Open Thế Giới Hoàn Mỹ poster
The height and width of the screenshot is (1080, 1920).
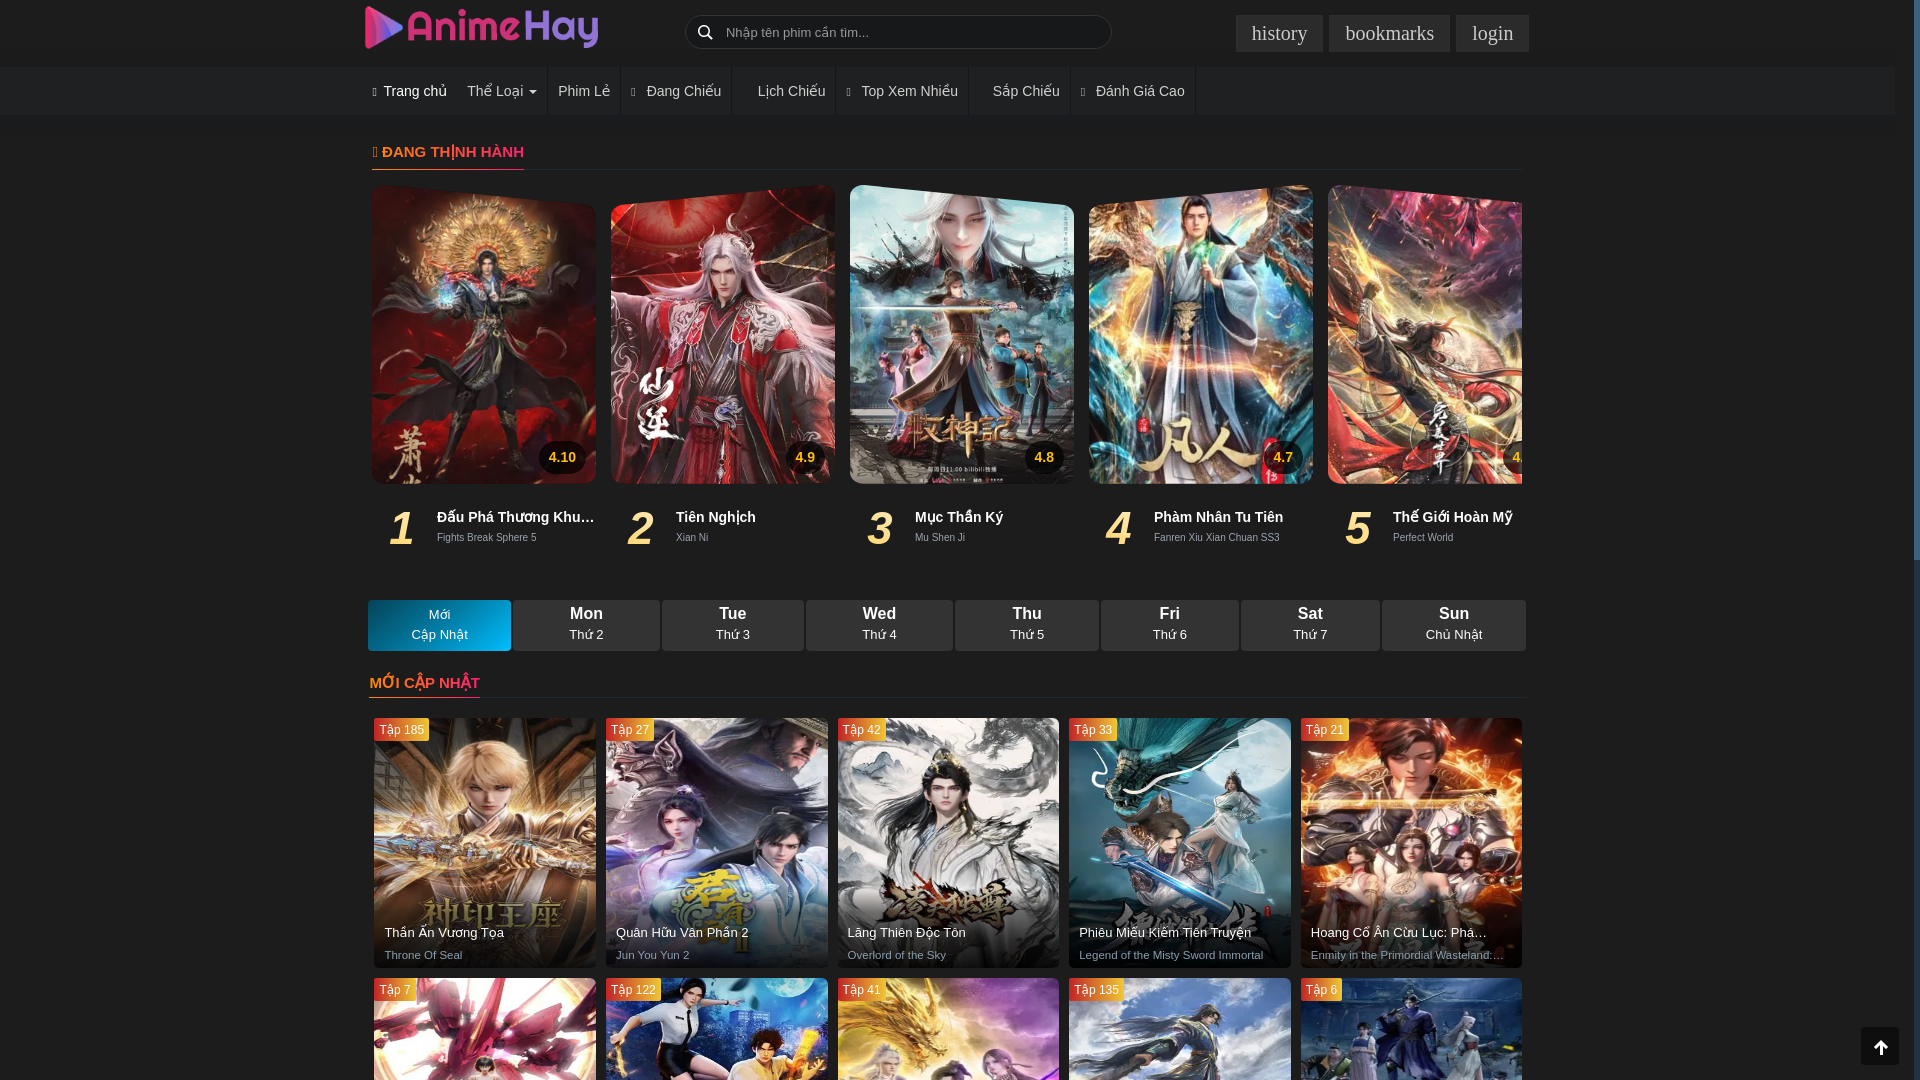tap(1425, 334)
